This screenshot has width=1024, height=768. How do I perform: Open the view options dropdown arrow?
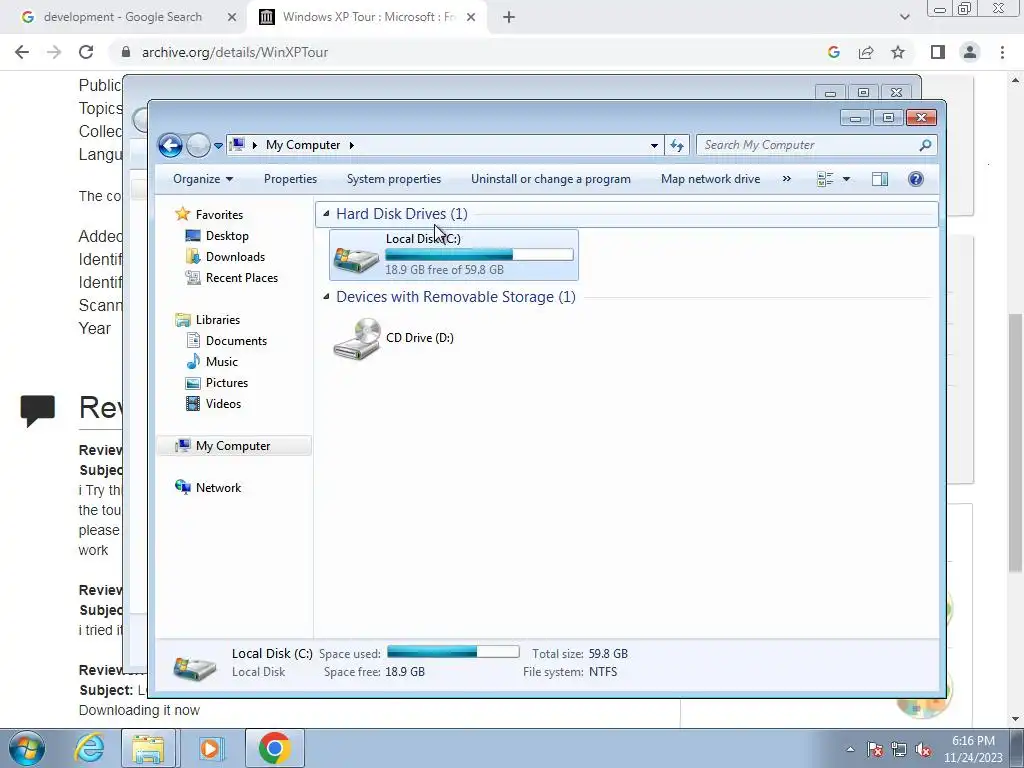[846, 179]
